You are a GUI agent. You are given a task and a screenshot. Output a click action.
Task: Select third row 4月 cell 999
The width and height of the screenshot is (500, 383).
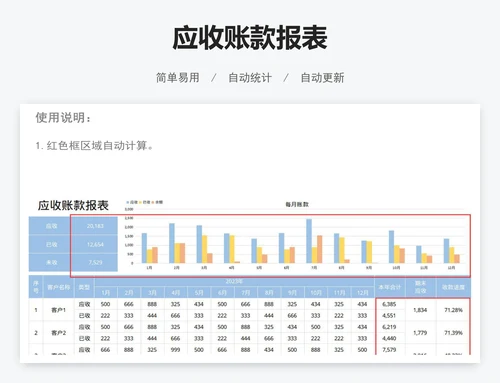176,350
